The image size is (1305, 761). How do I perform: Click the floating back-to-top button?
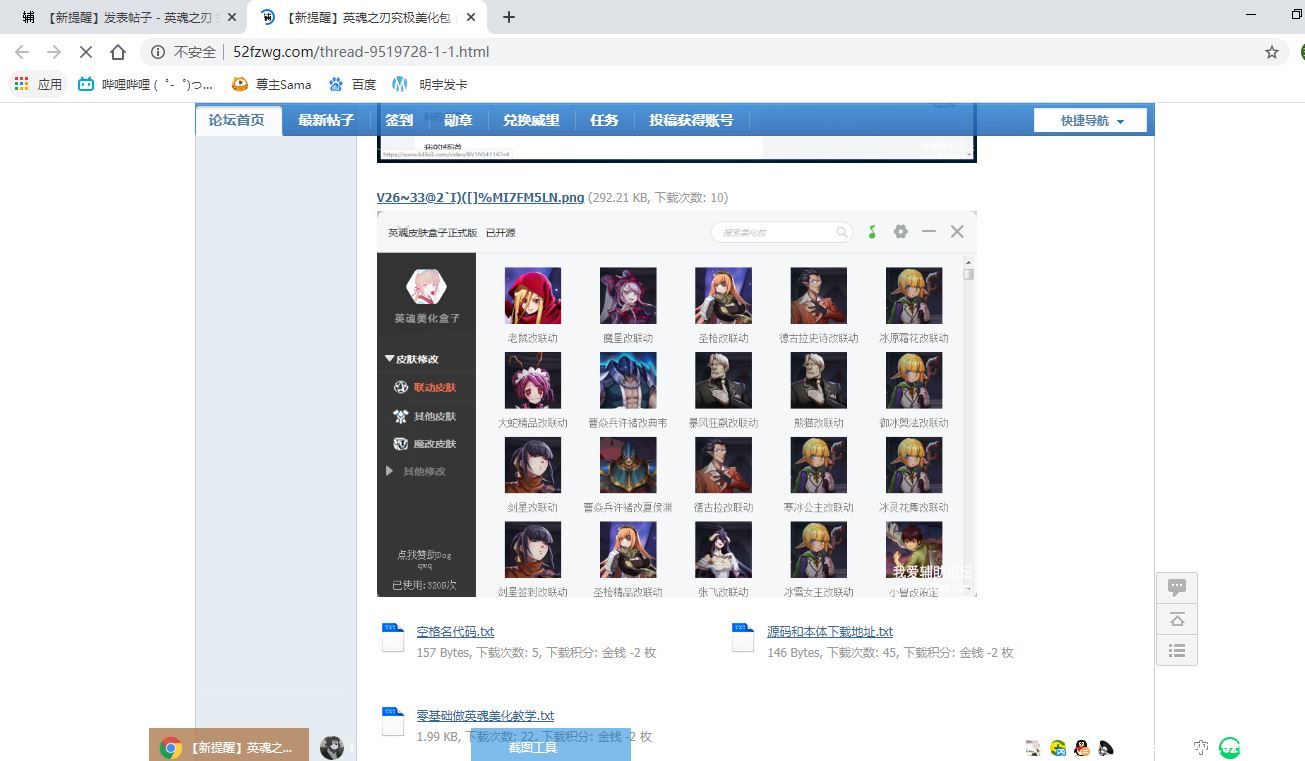pyautogui.click(x=1177, y=619)
